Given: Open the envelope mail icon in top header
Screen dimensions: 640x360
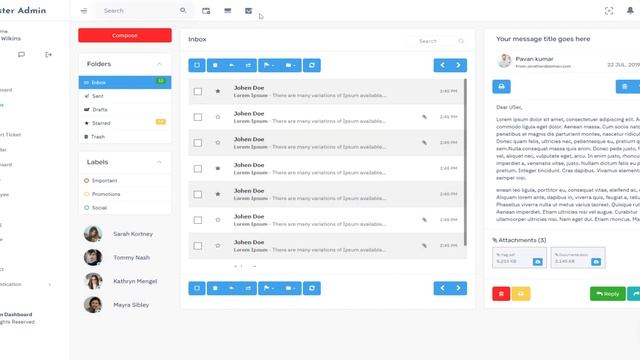Looking at the screenshot, I should click(x=248, y=11).
